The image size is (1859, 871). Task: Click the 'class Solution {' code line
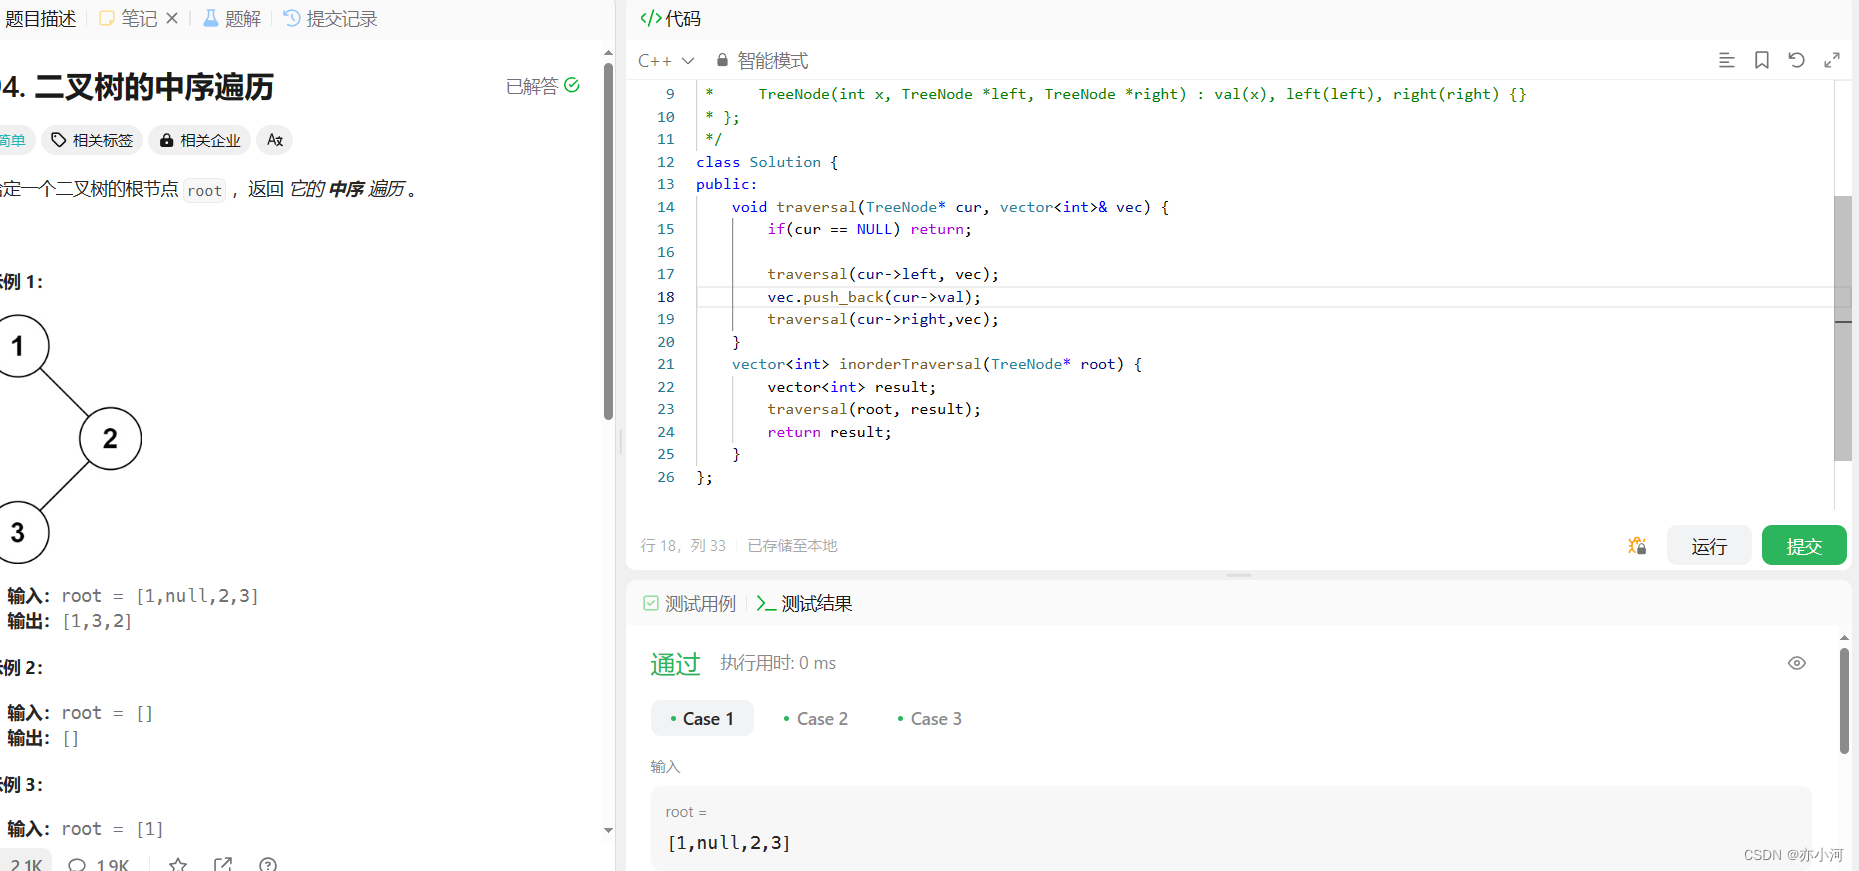click(767, 162)
